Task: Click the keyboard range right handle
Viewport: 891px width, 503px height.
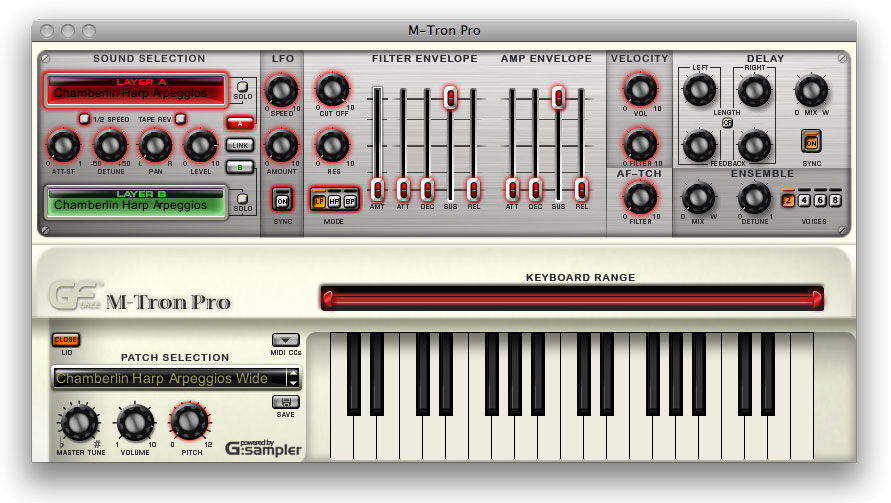Action: click(x=817, y=298)
